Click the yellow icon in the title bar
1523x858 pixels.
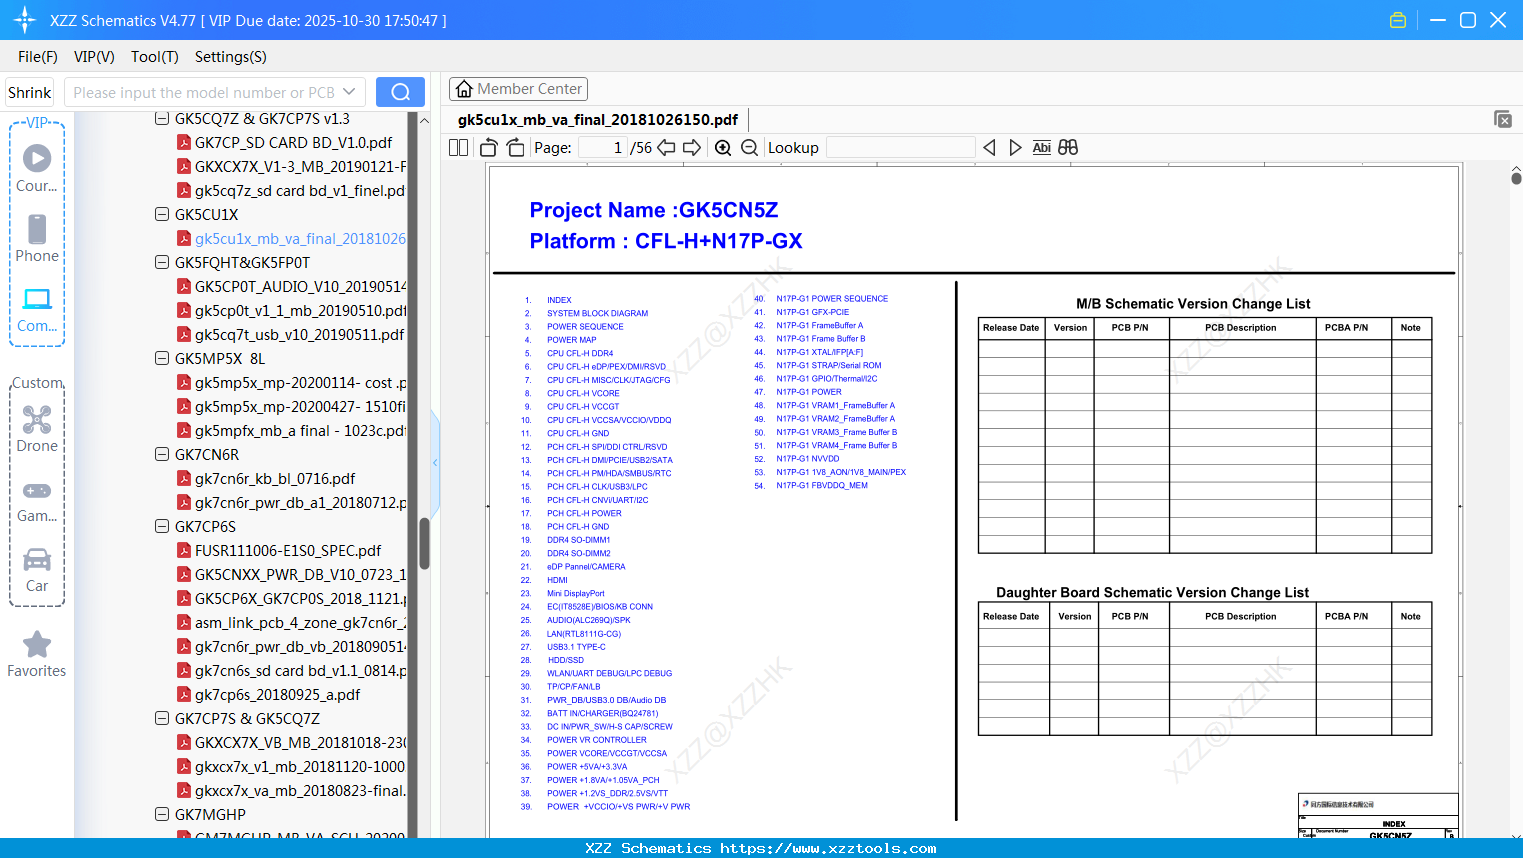pos(1398,20)
